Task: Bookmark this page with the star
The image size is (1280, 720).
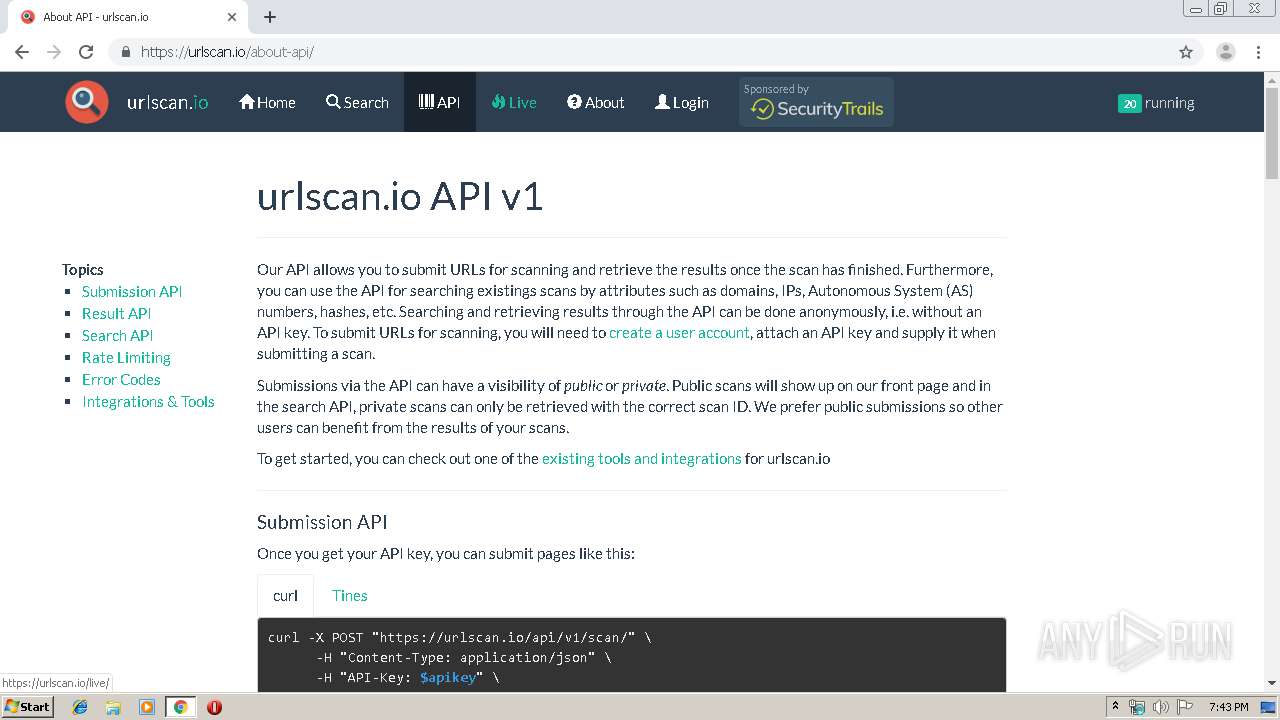Action: coord(1186,52)
